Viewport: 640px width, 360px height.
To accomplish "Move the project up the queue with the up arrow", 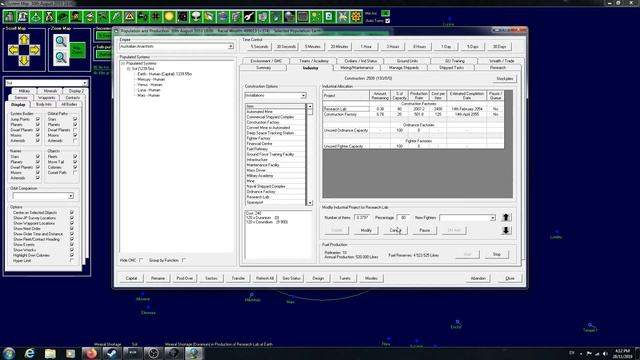I will point(506,217).
